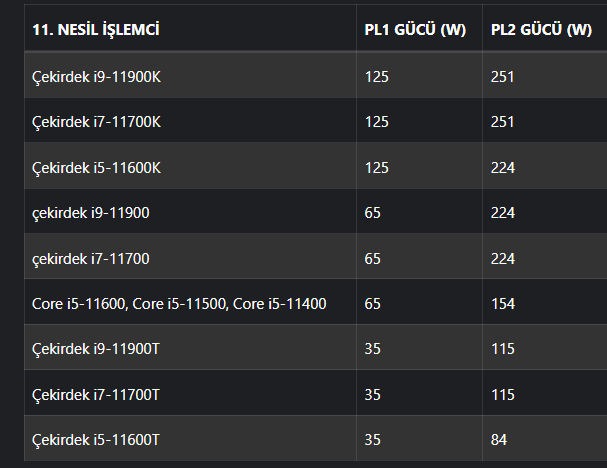Select the PL1 value for i5-11600T
The height and width of the screenshot is (468, 607).
tap(373, 440)
